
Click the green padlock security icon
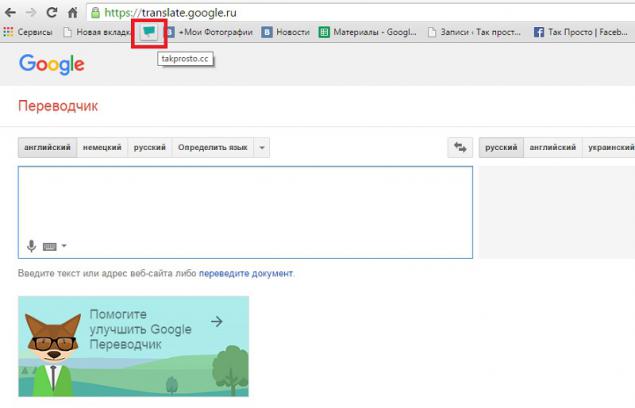pyautogui.click(x=96, y=13)
